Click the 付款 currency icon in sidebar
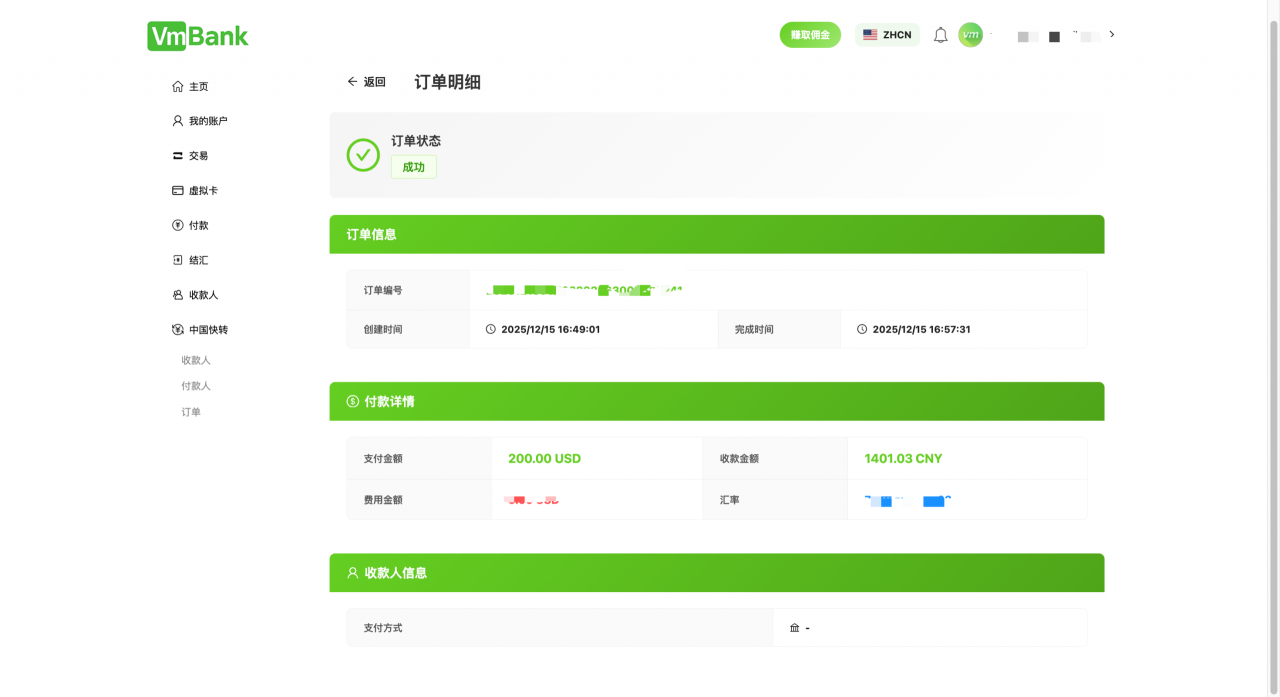Image resolution: width=1280 pixels, height=697 pixels. [177, 225]
